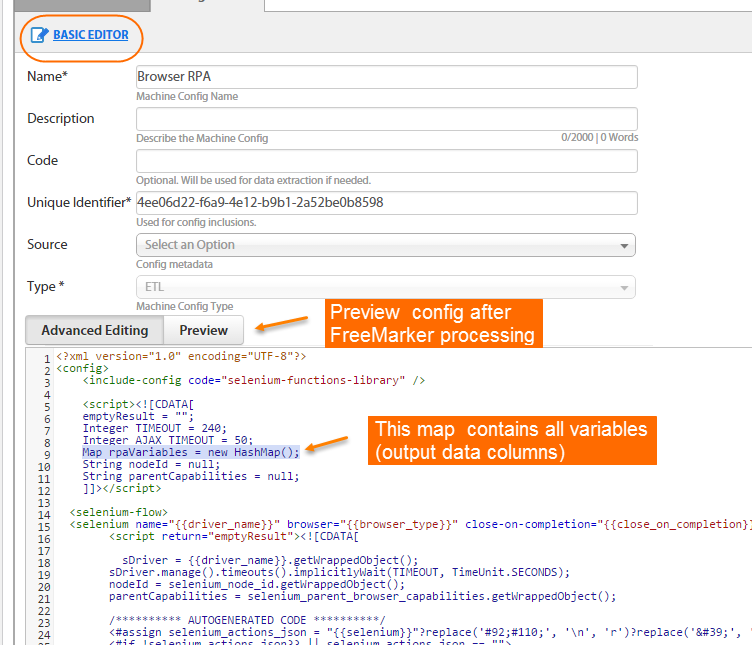
Task: Click the emptyResult = "" code line
Action: point(138,416)
